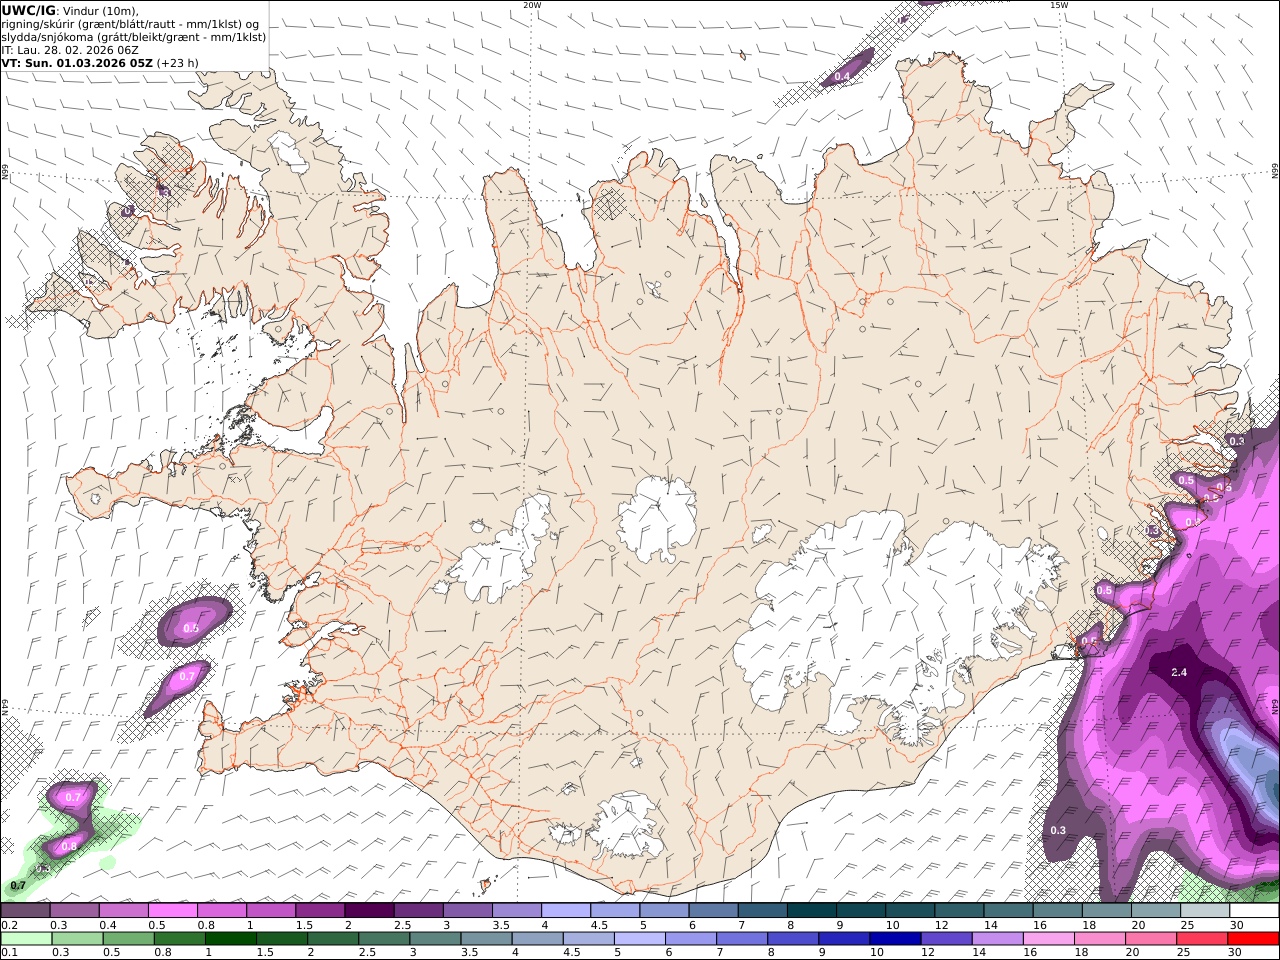Select the deep blue 10 swatch, lower row

[x=895, y=938]
